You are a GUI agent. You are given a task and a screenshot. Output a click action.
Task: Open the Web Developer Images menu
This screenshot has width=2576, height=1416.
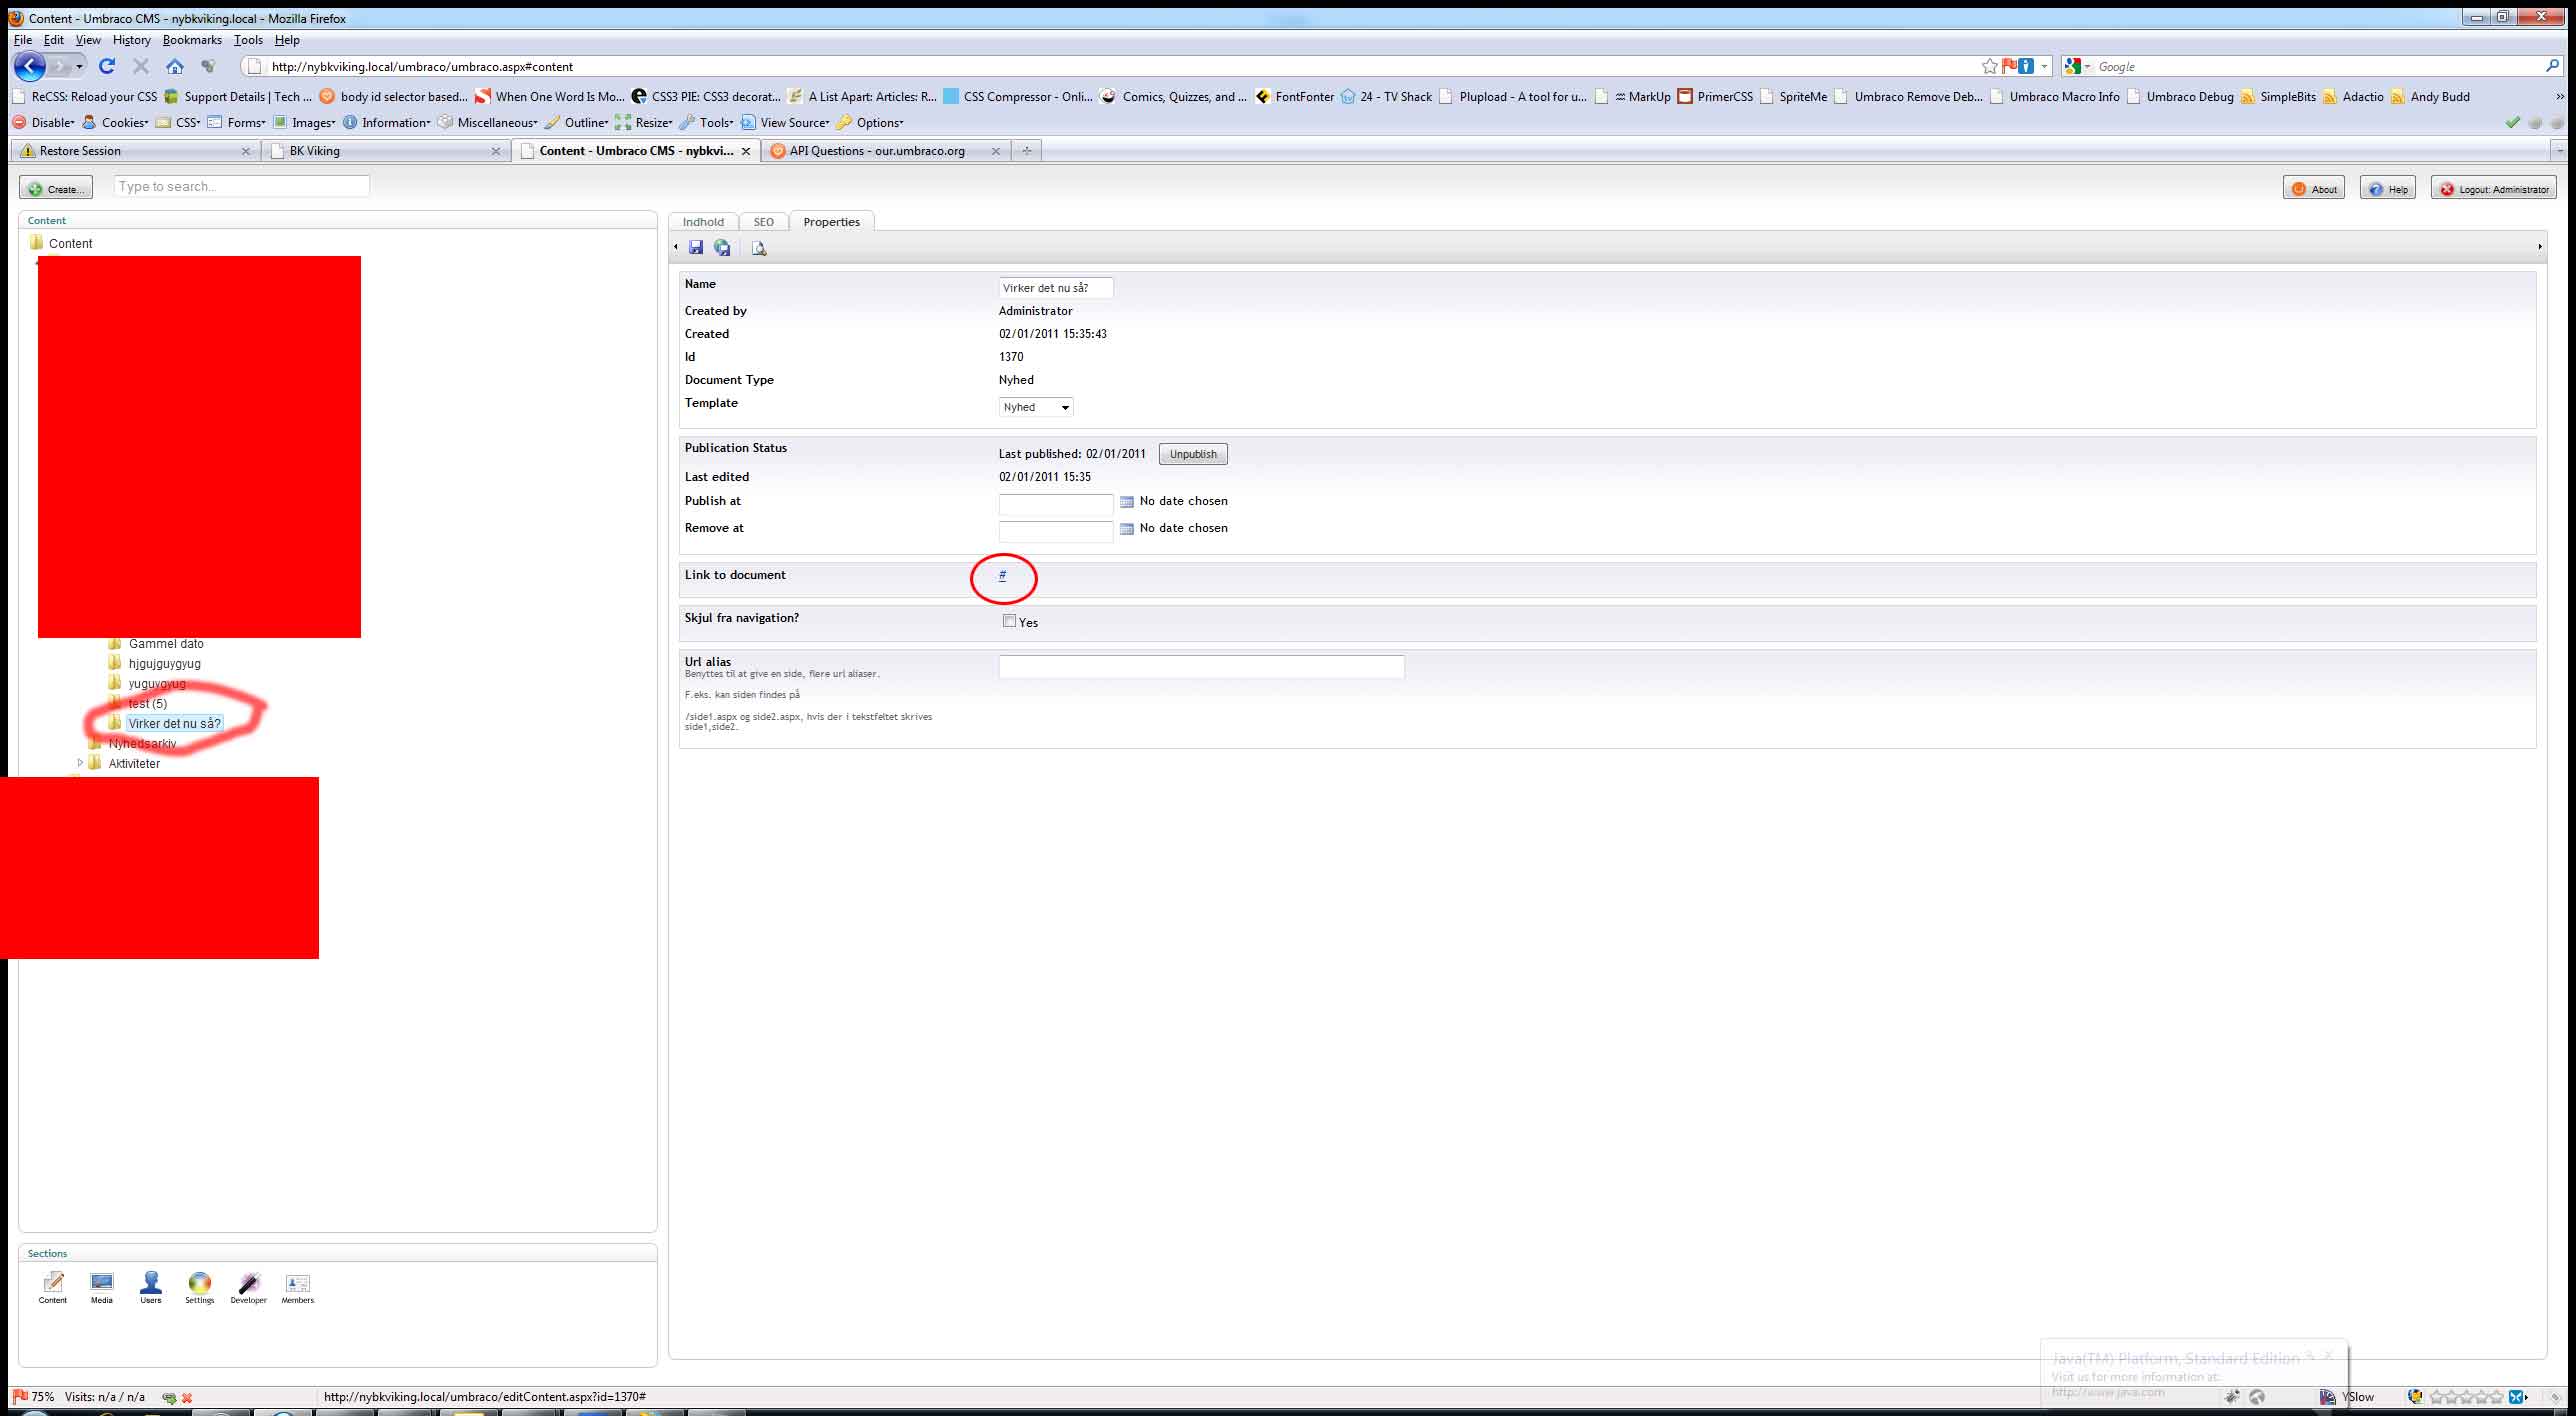click(x=304, y=122)
